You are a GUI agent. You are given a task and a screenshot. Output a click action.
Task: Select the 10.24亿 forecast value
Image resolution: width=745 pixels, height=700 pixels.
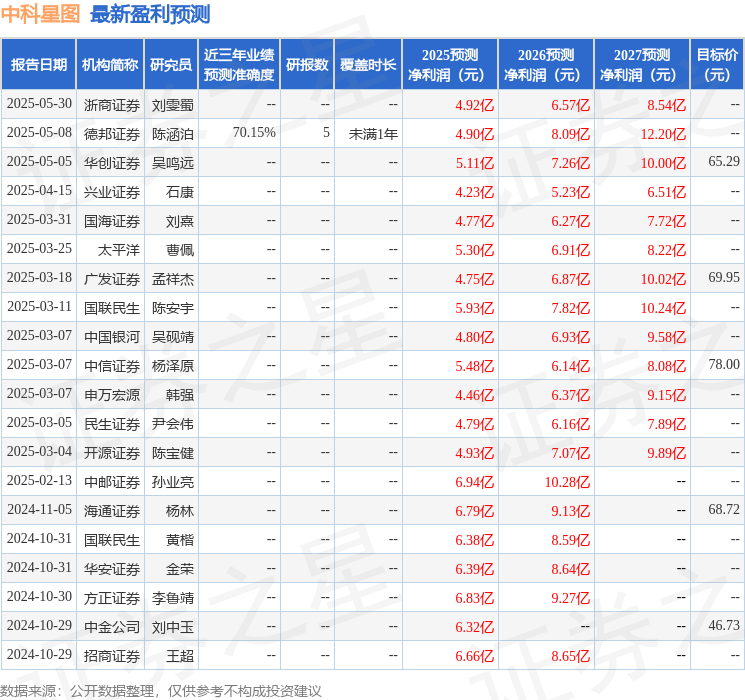point(663,308)
